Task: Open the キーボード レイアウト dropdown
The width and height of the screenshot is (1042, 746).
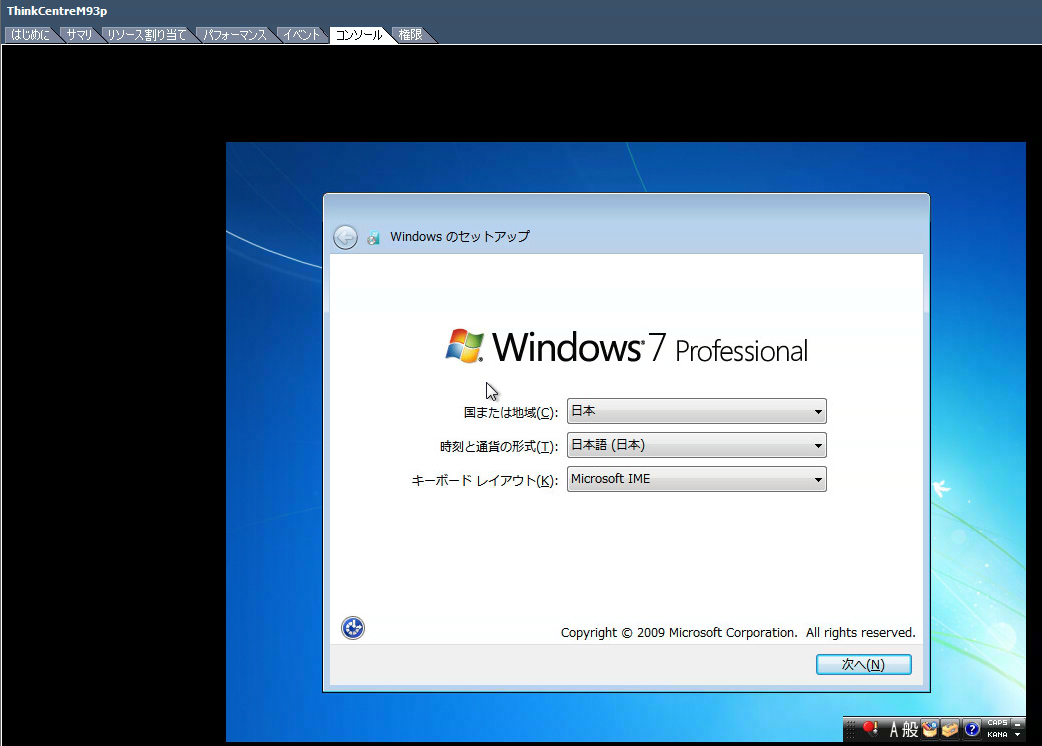Action: coord(696,479)
